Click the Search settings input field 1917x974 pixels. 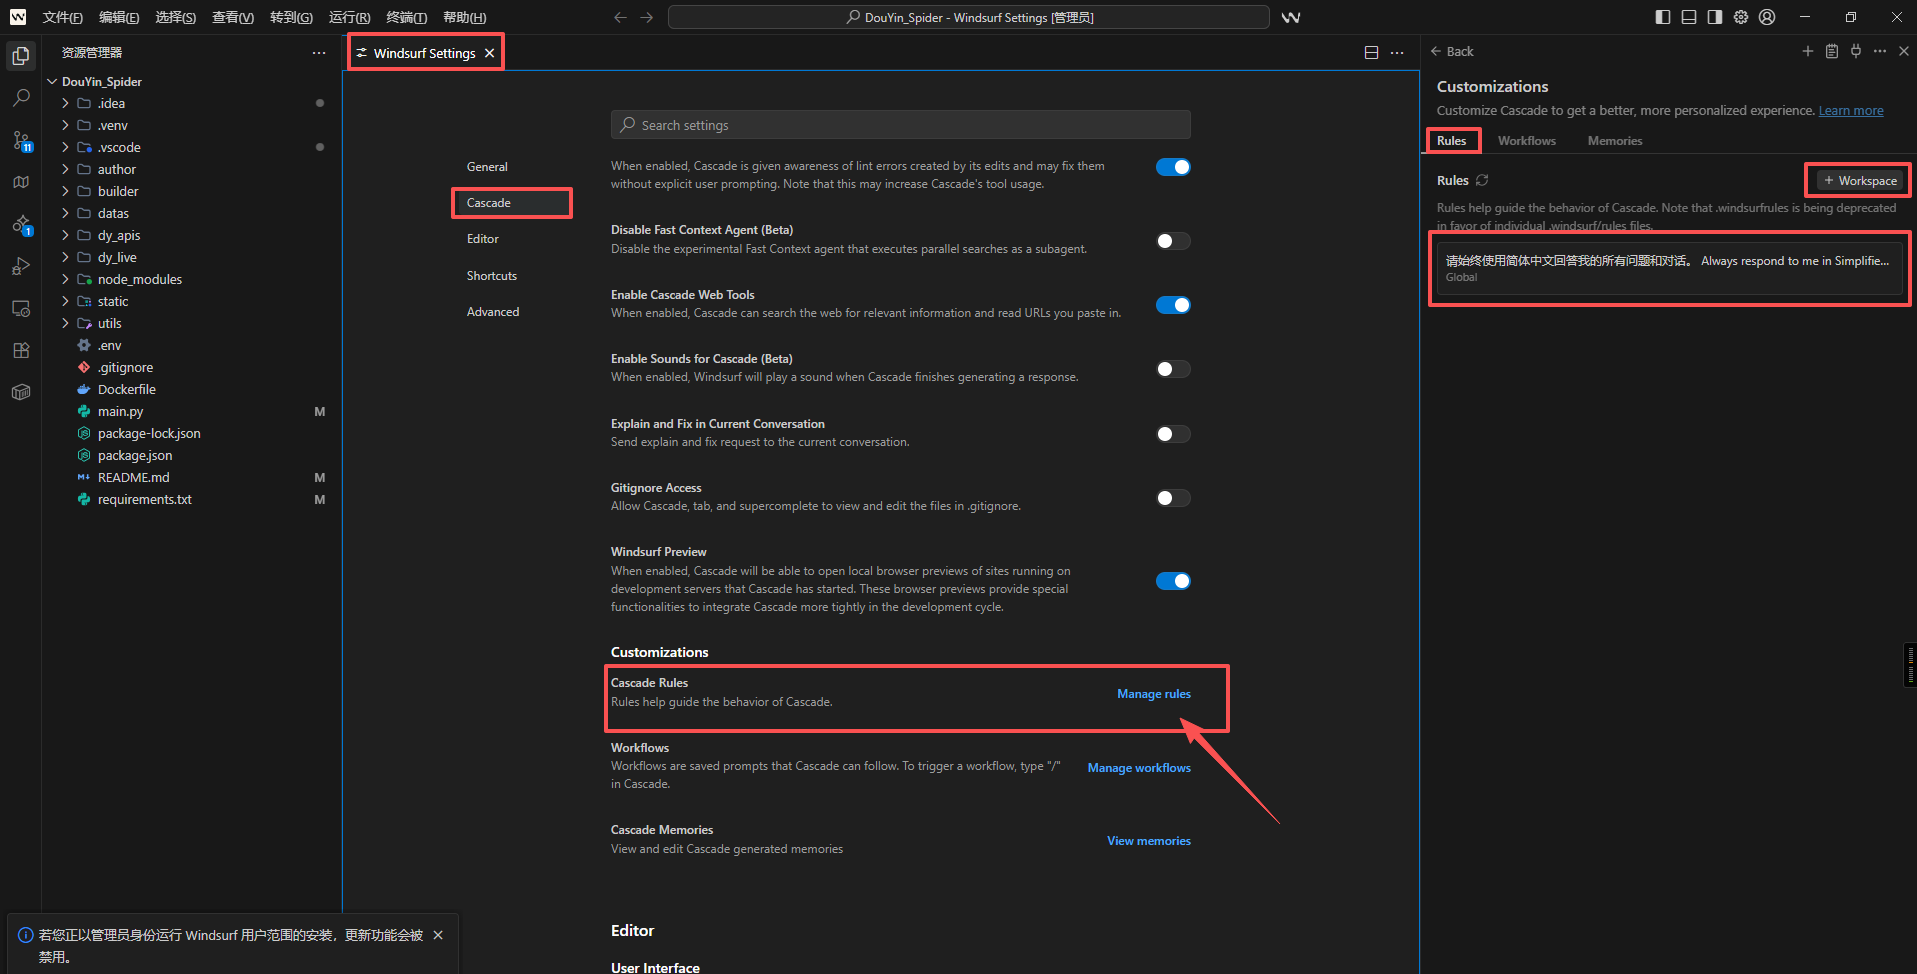900,125
